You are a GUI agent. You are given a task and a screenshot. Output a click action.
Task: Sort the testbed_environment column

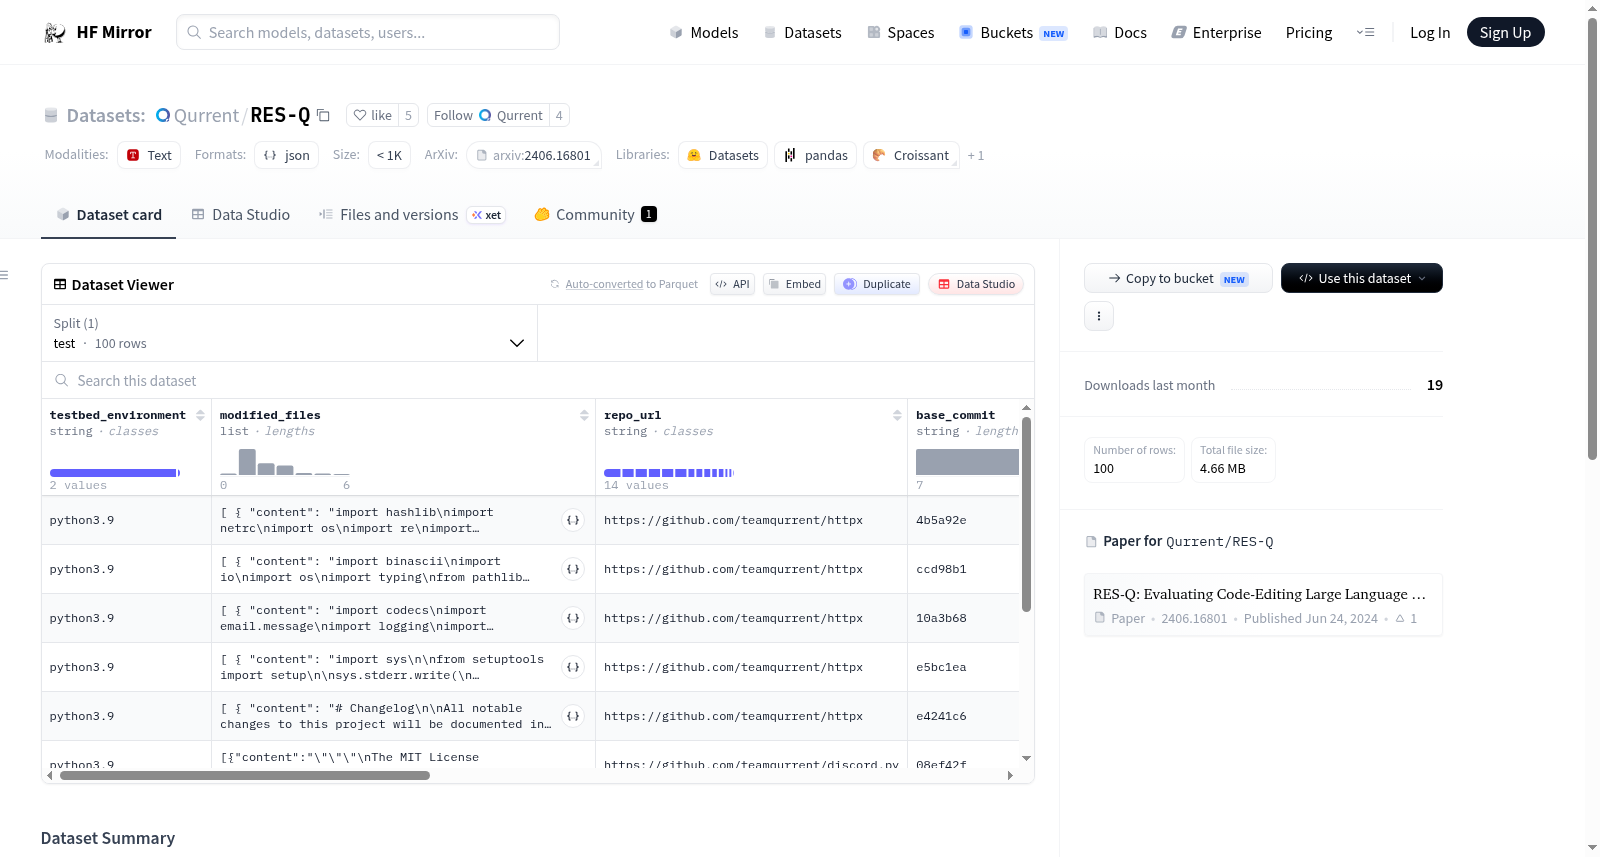(200, 415)
